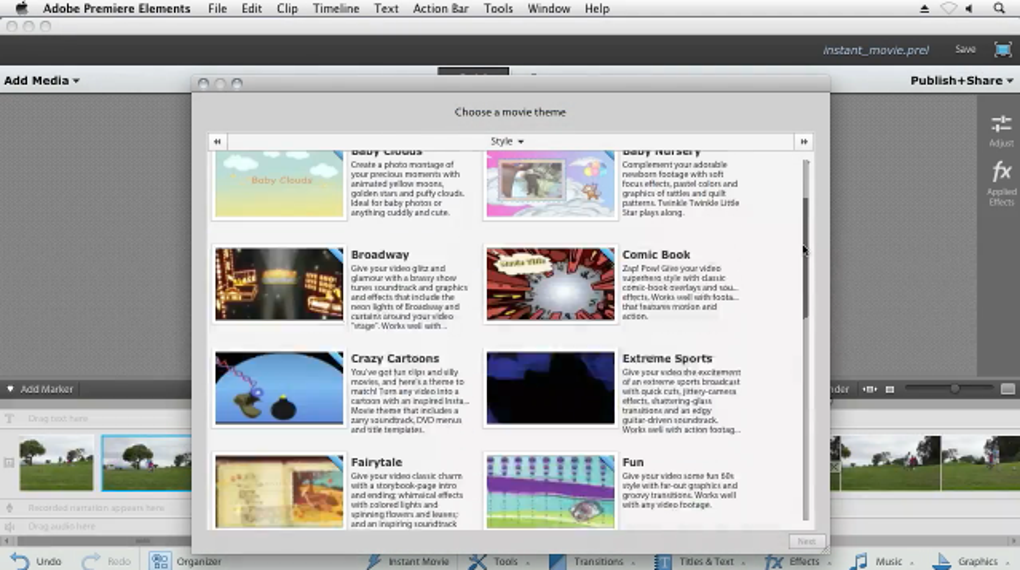
Task: Click the 'Comic Book' theme title
Action: tap(656, 254)
